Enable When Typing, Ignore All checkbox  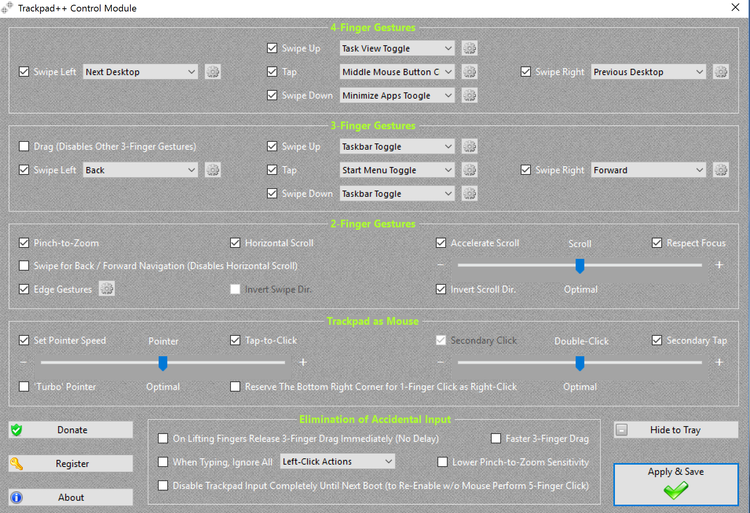coord(163,462)
